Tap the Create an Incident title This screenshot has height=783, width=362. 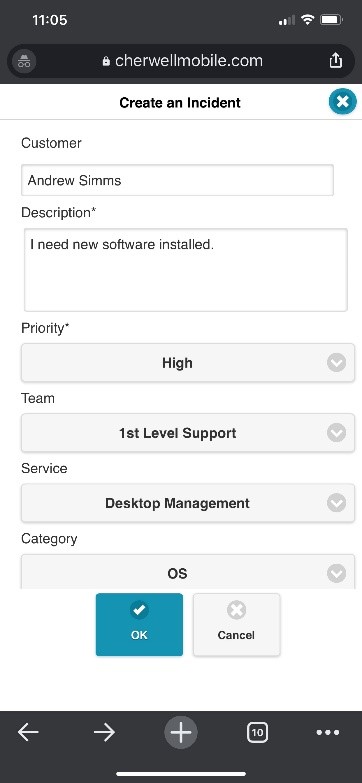[180, 102]
